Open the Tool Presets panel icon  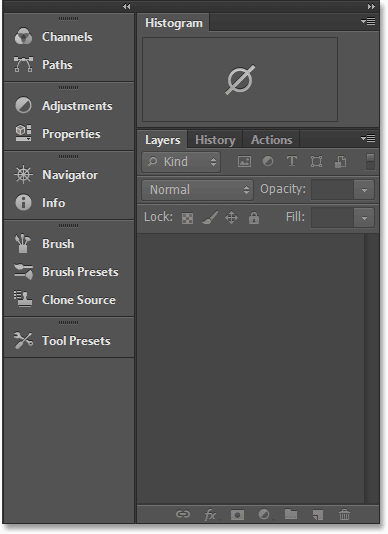tap(23, 341)
